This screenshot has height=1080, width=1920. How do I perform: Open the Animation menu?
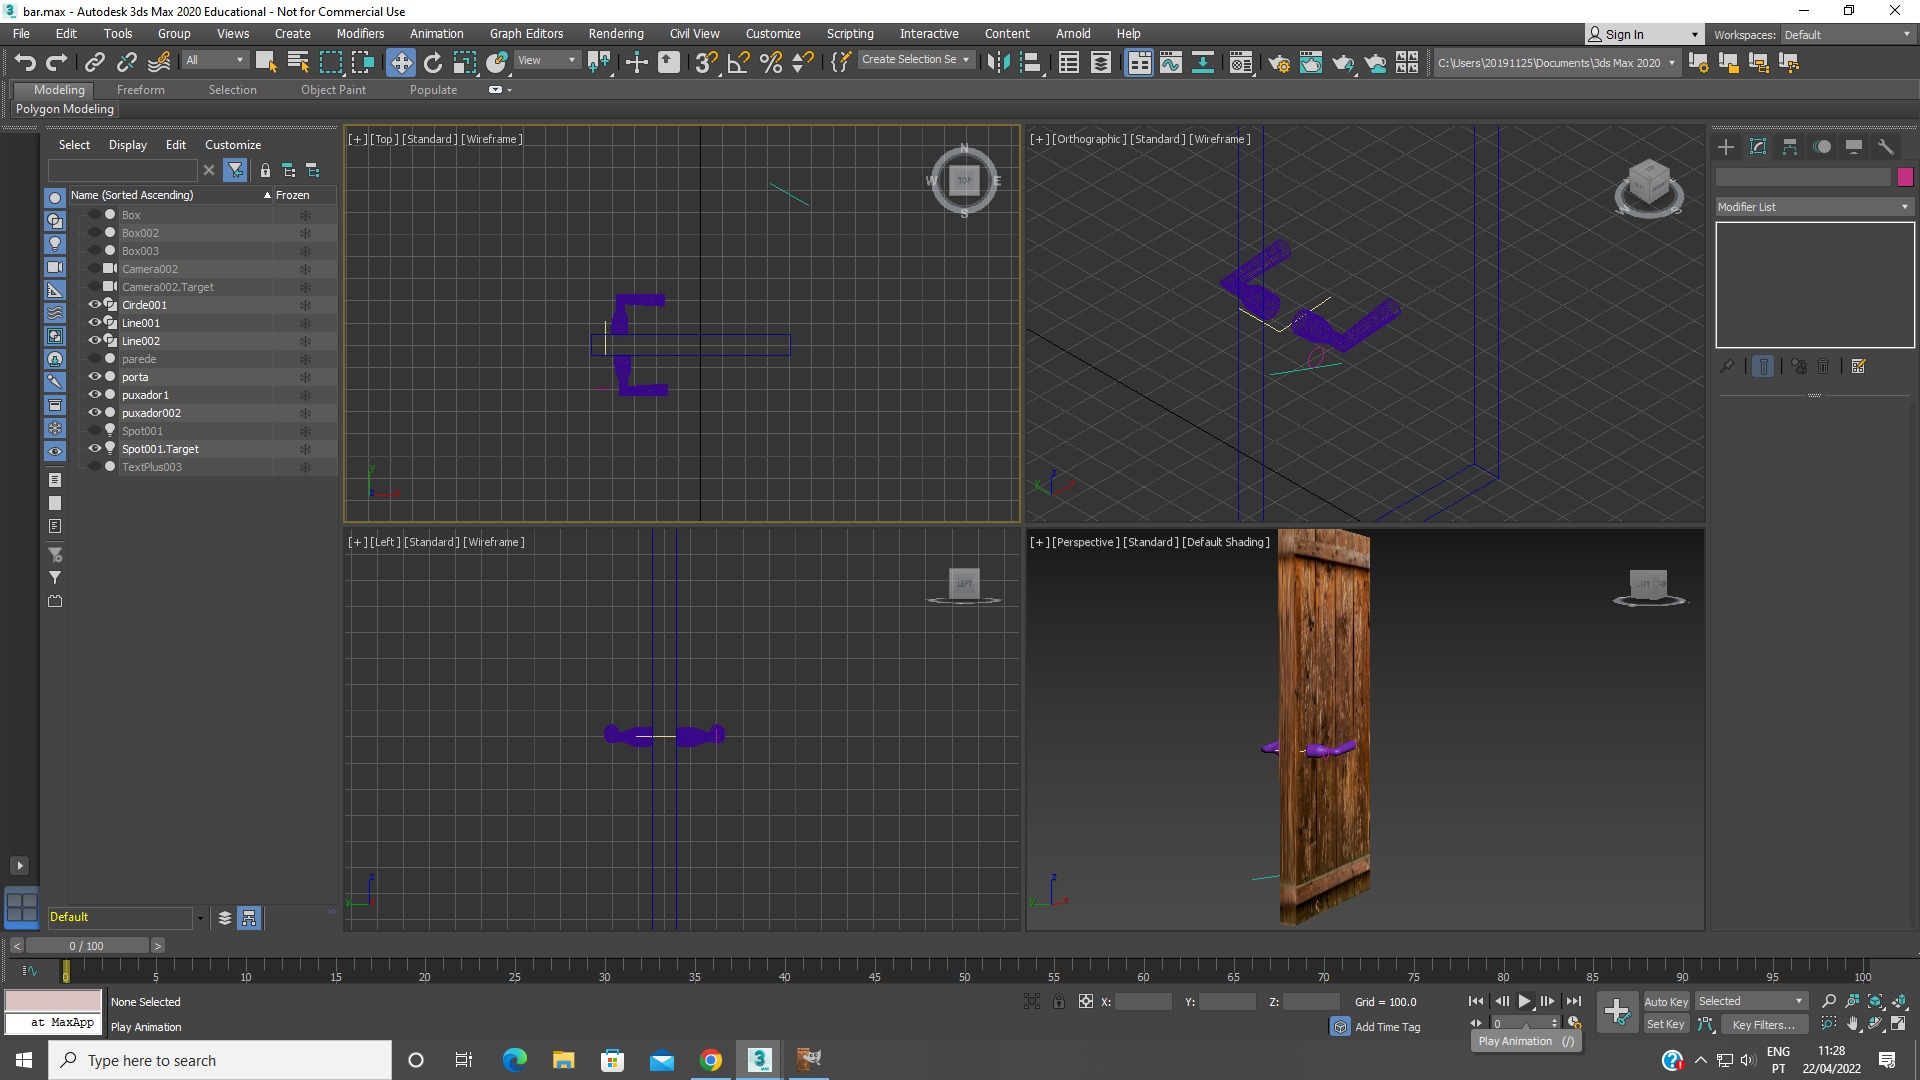pyautogui.click(x=436, y=34)
